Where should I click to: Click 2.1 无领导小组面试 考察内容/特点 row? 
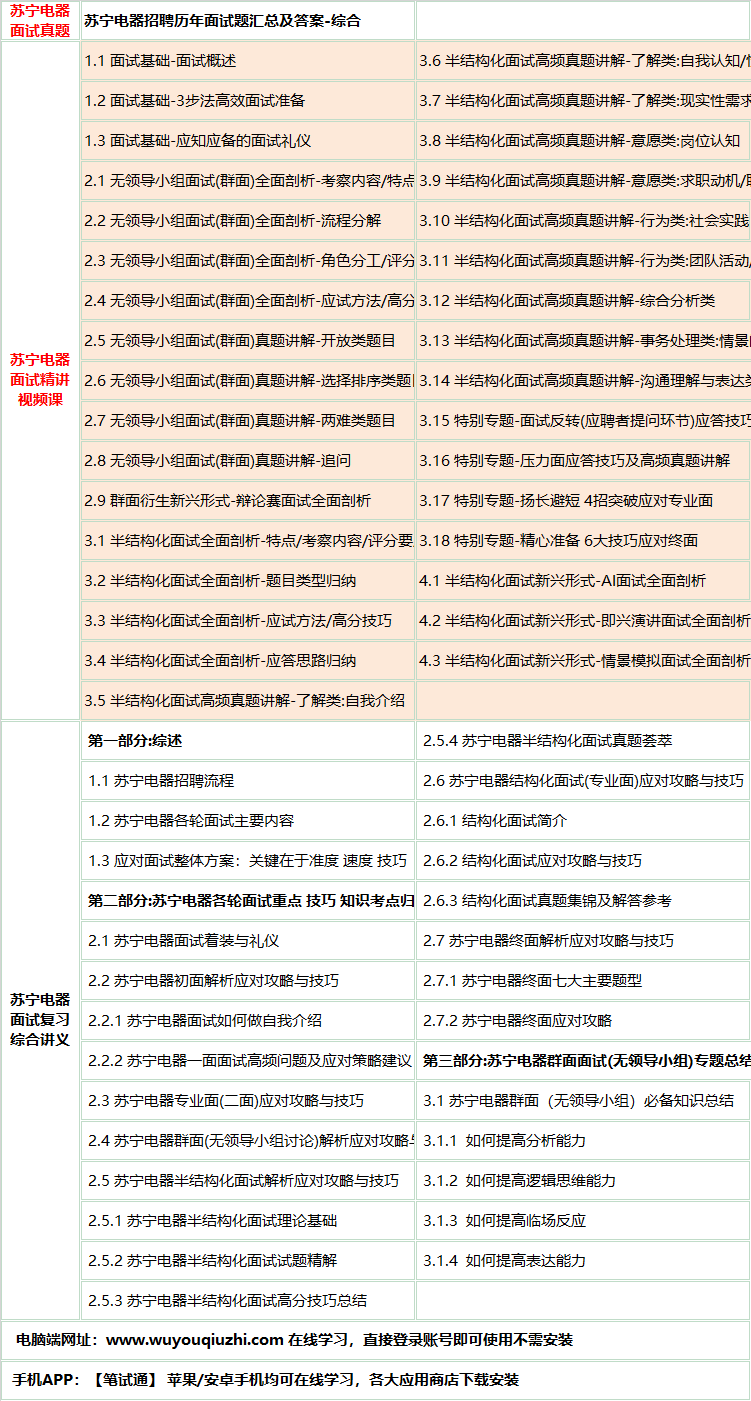(248, 180)
